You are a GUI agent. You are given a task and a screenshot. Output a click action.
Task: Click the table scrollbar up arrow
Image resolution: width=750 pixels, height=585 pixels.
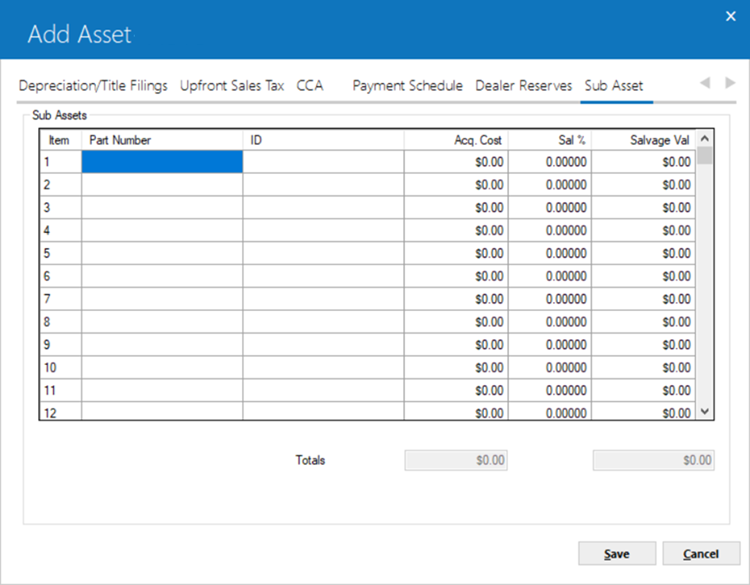(705, 139)
